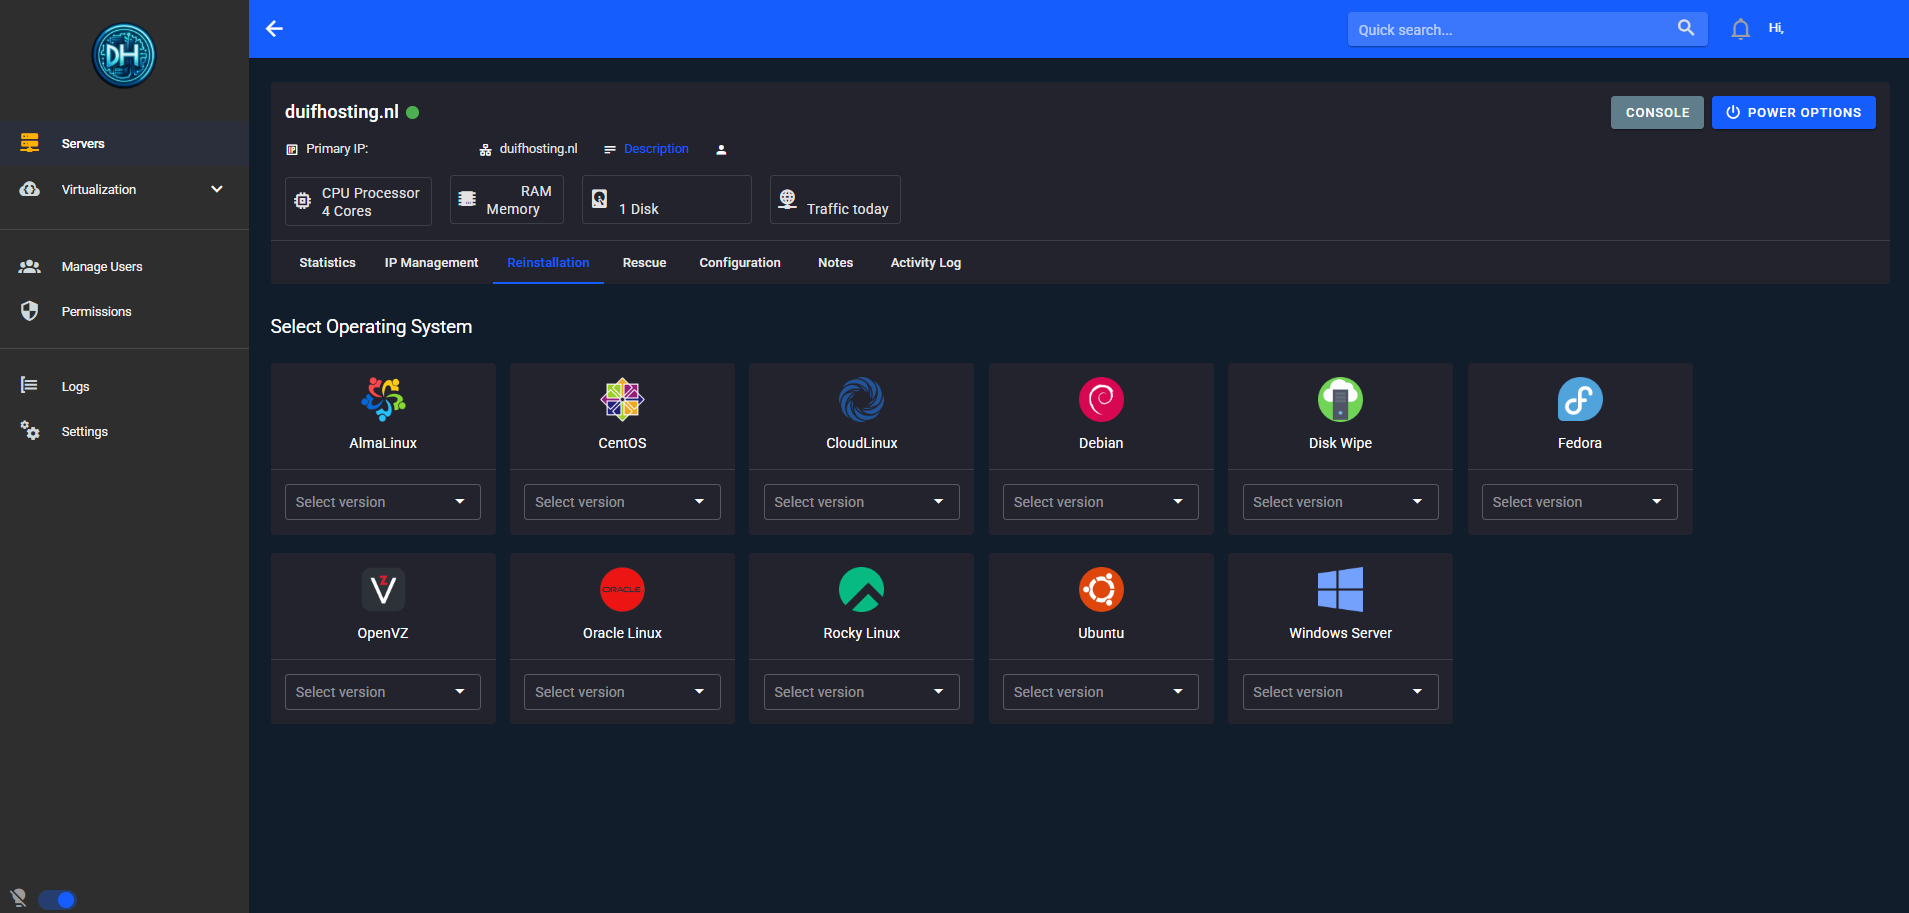This screenshot has height=913, width=1909.
Task: Toggle the green status dot beside duifhosting.nl
Action: 413,112
